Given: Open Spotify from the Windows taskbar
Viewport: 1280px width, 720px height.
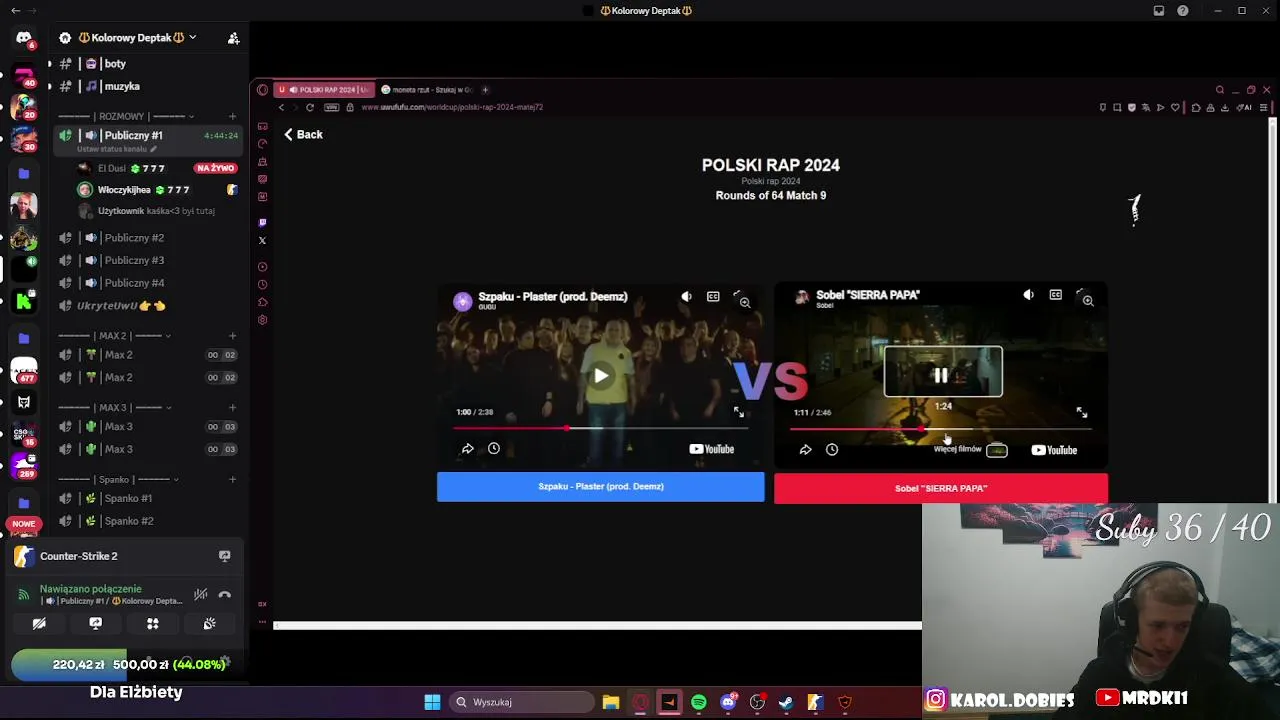Looking at the screenshot, I should click(x=699, y=702).
